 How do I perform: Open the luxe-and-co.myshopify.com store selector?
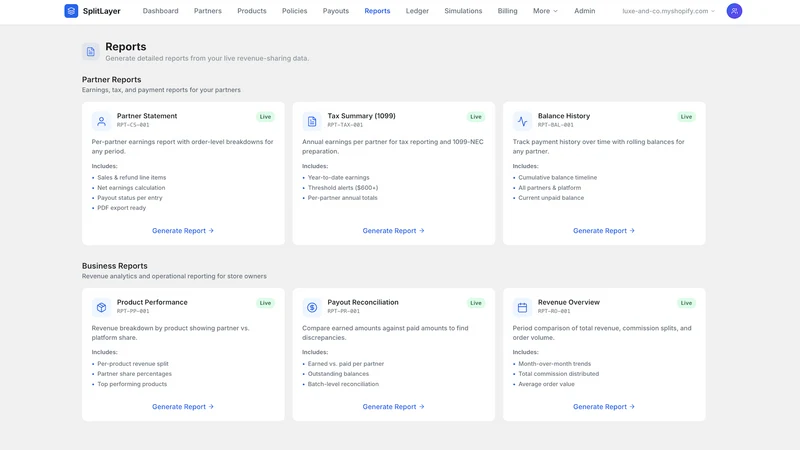[668, 11]
